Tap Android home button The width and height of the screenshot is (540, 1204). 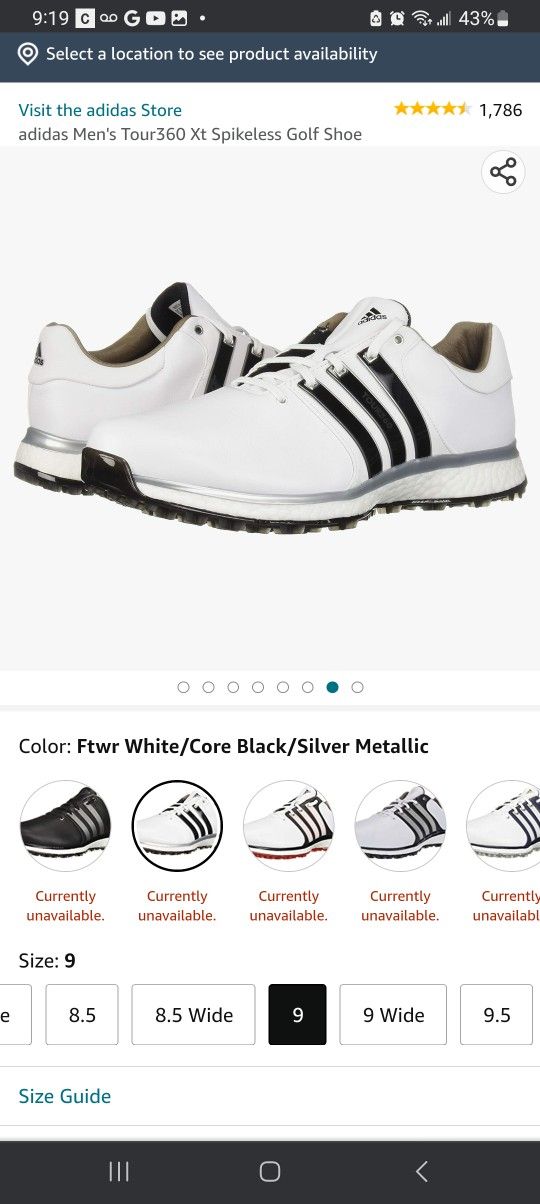click(x=270, y=1172)
